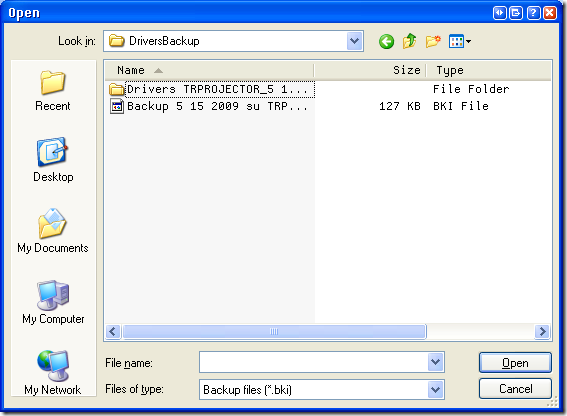Open the Recent places shortcut
567x416 pixels.
tap(53, 91)
